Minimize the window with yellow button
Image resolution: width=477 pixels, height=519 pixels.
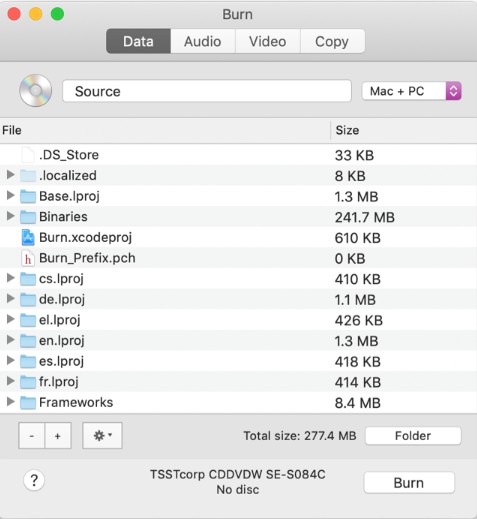pyautogui.click(x=36, y=14)
